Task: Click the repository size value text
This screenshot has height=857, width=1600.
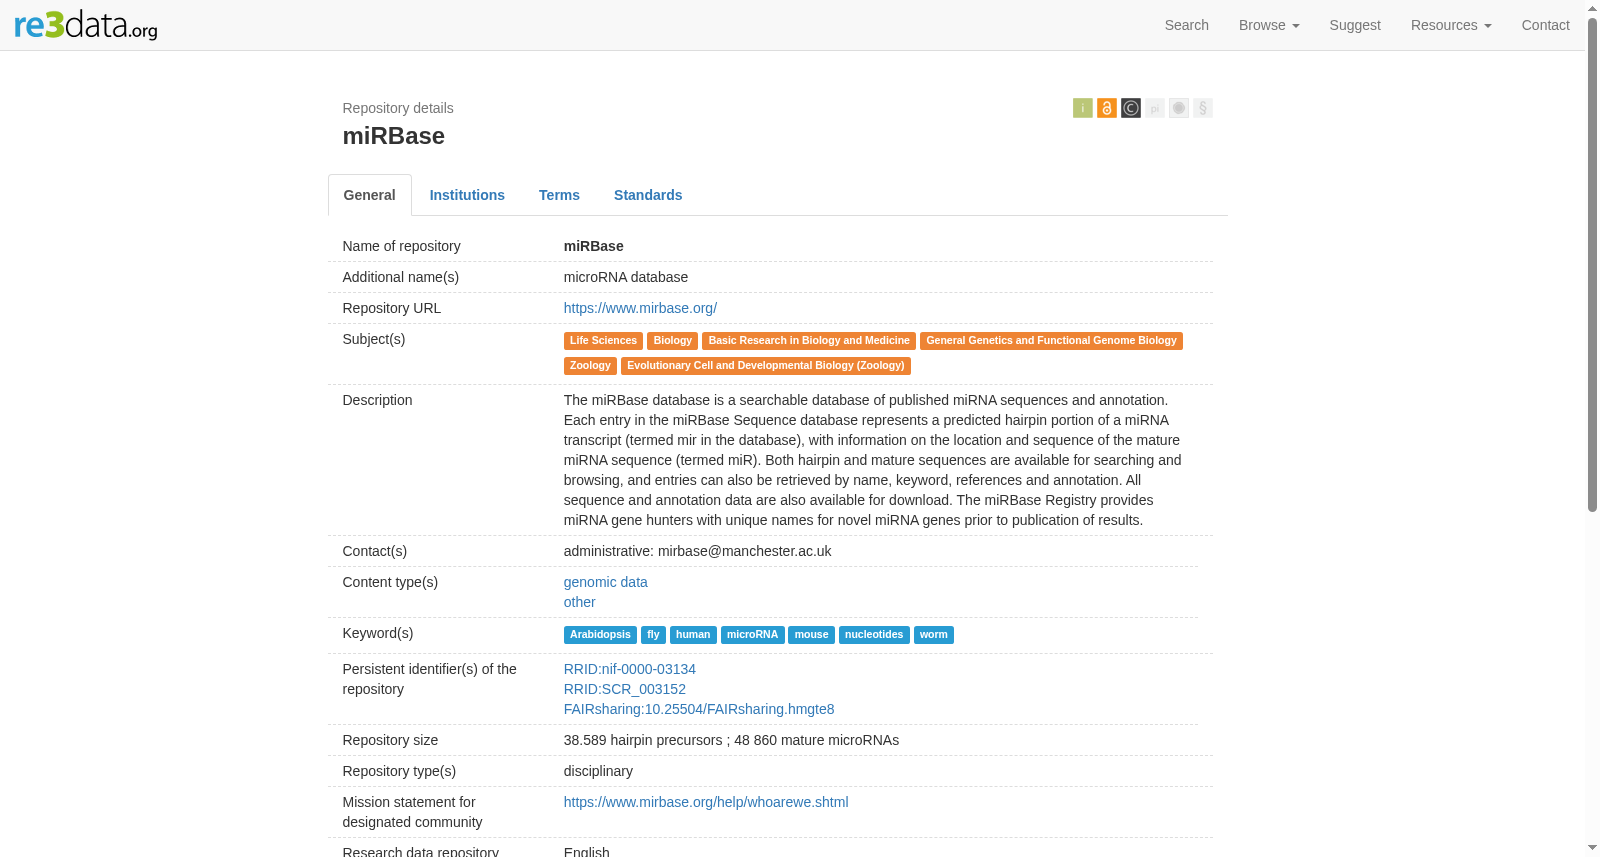Action: (x=731, y=740)
